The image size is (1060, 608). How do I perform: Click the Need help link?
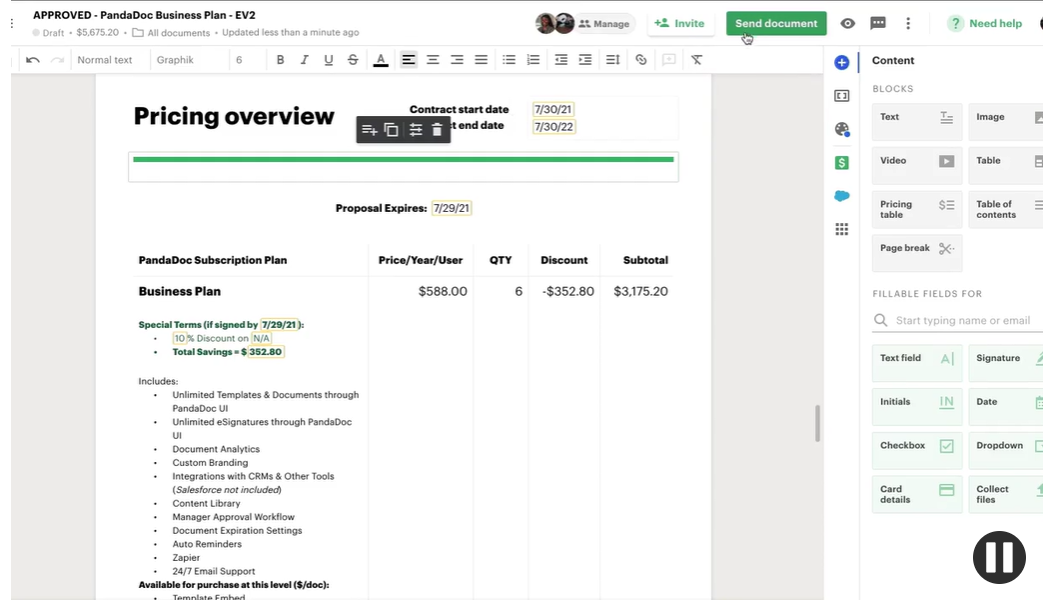(985, 24)
